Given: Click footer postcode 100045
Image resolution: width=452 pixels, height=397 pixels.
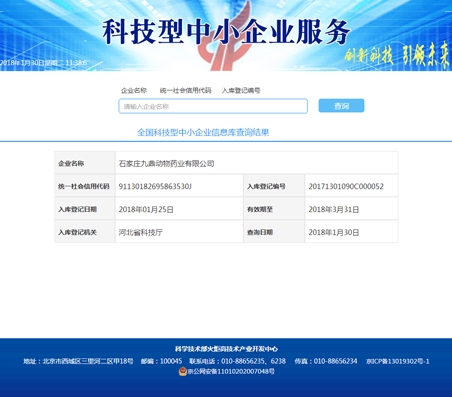Looking at the screenshot, I should [171, 361].
